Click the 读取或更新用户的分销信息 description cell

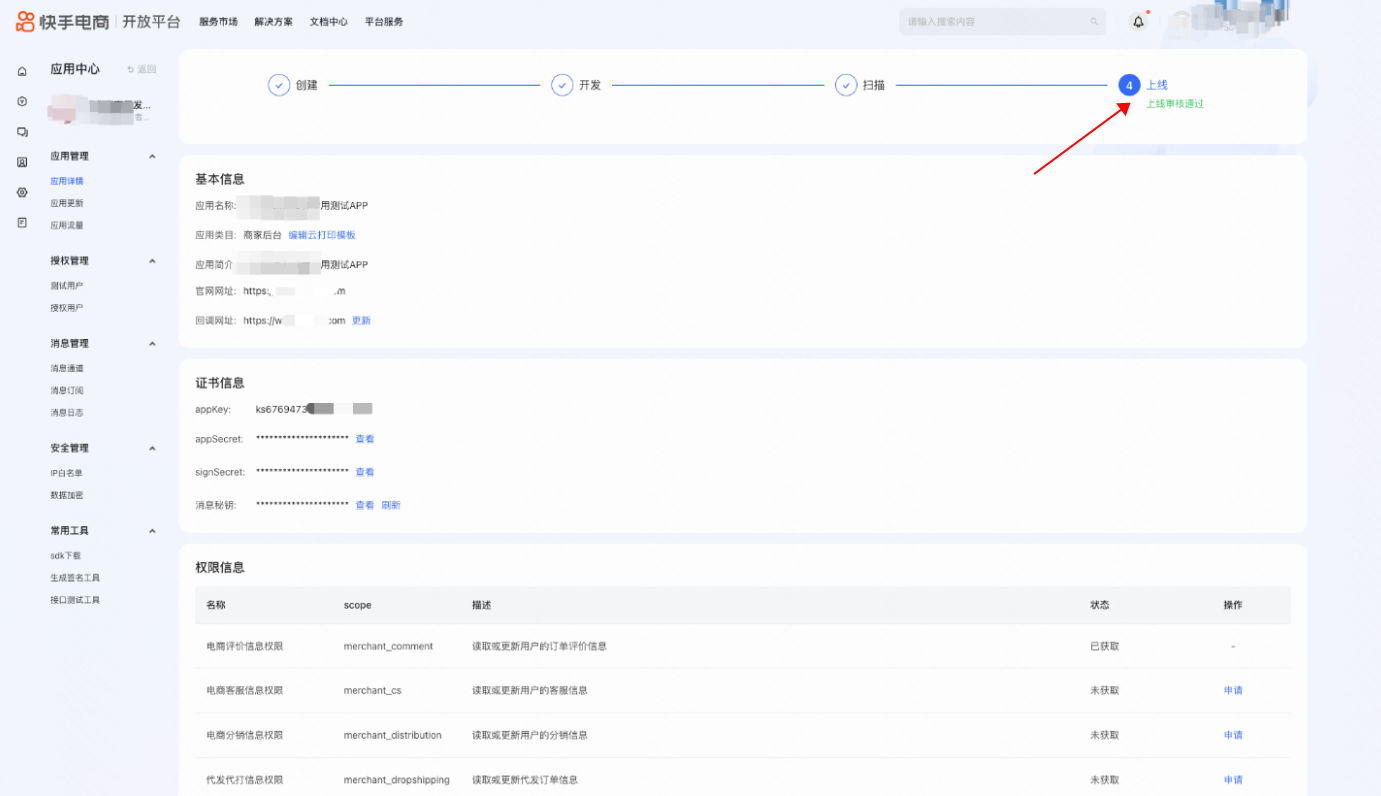[530, 736]
